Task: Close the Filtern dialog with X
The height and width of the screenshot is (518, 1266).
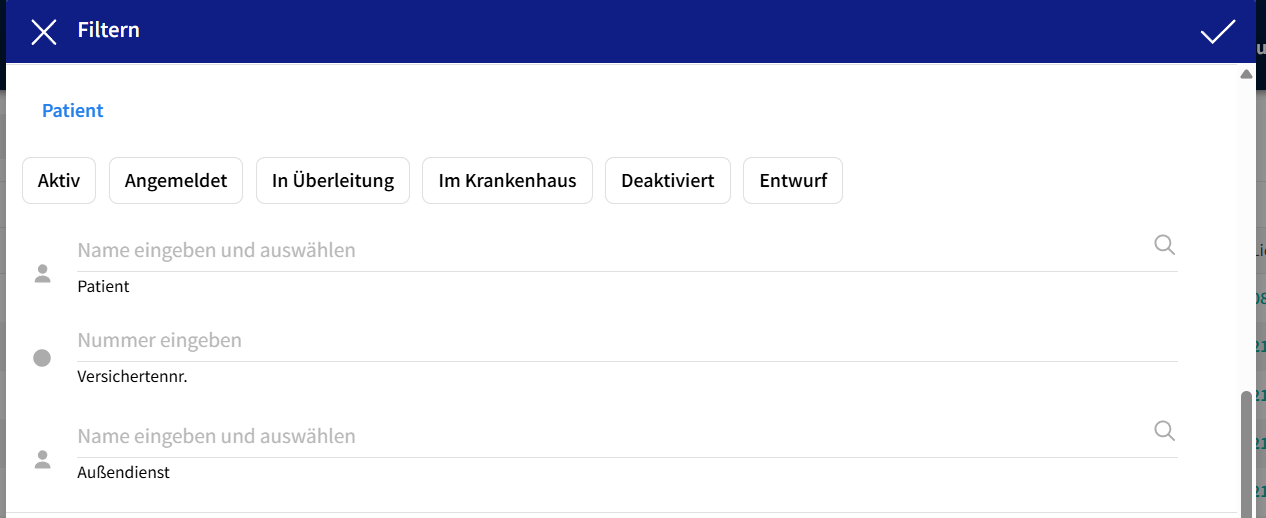Action: pos(44,32)
